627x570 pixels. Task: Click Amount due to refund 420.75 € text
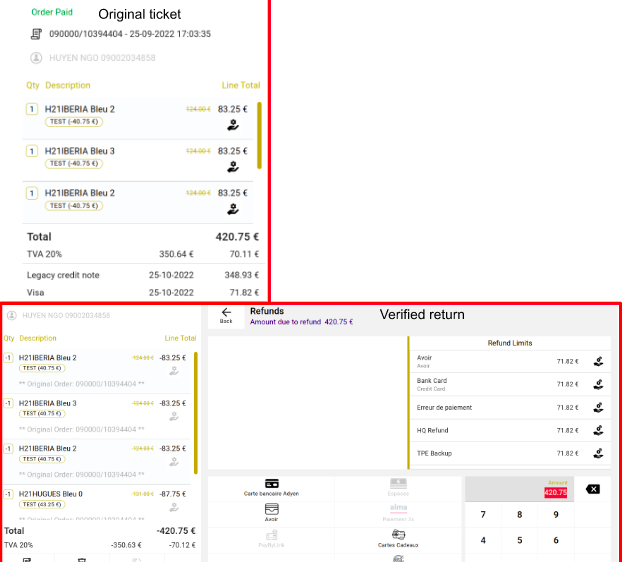(x=302, y=322)
